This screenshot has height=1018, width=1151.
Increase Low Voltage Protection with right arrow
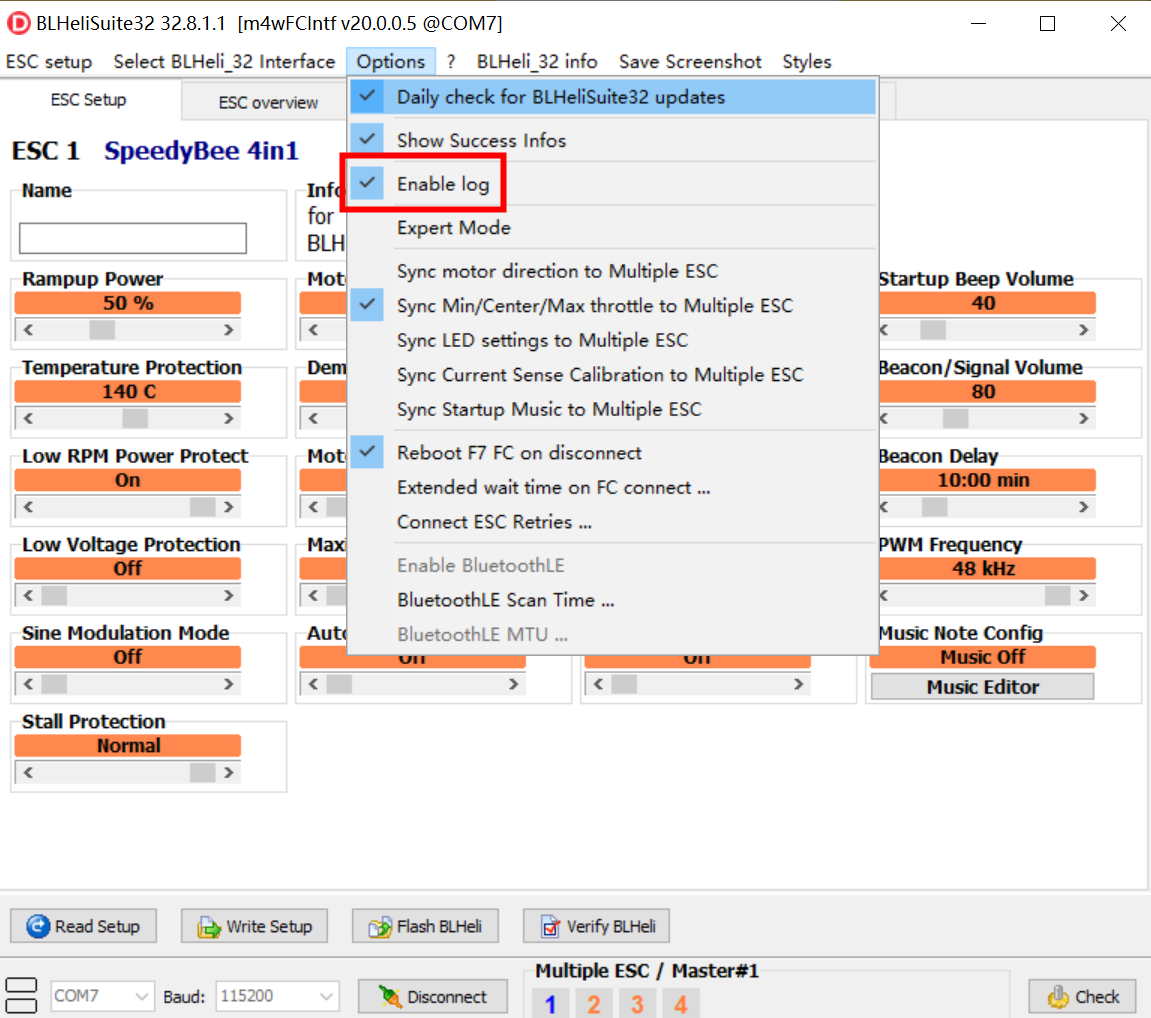click(x=229, y=595)
